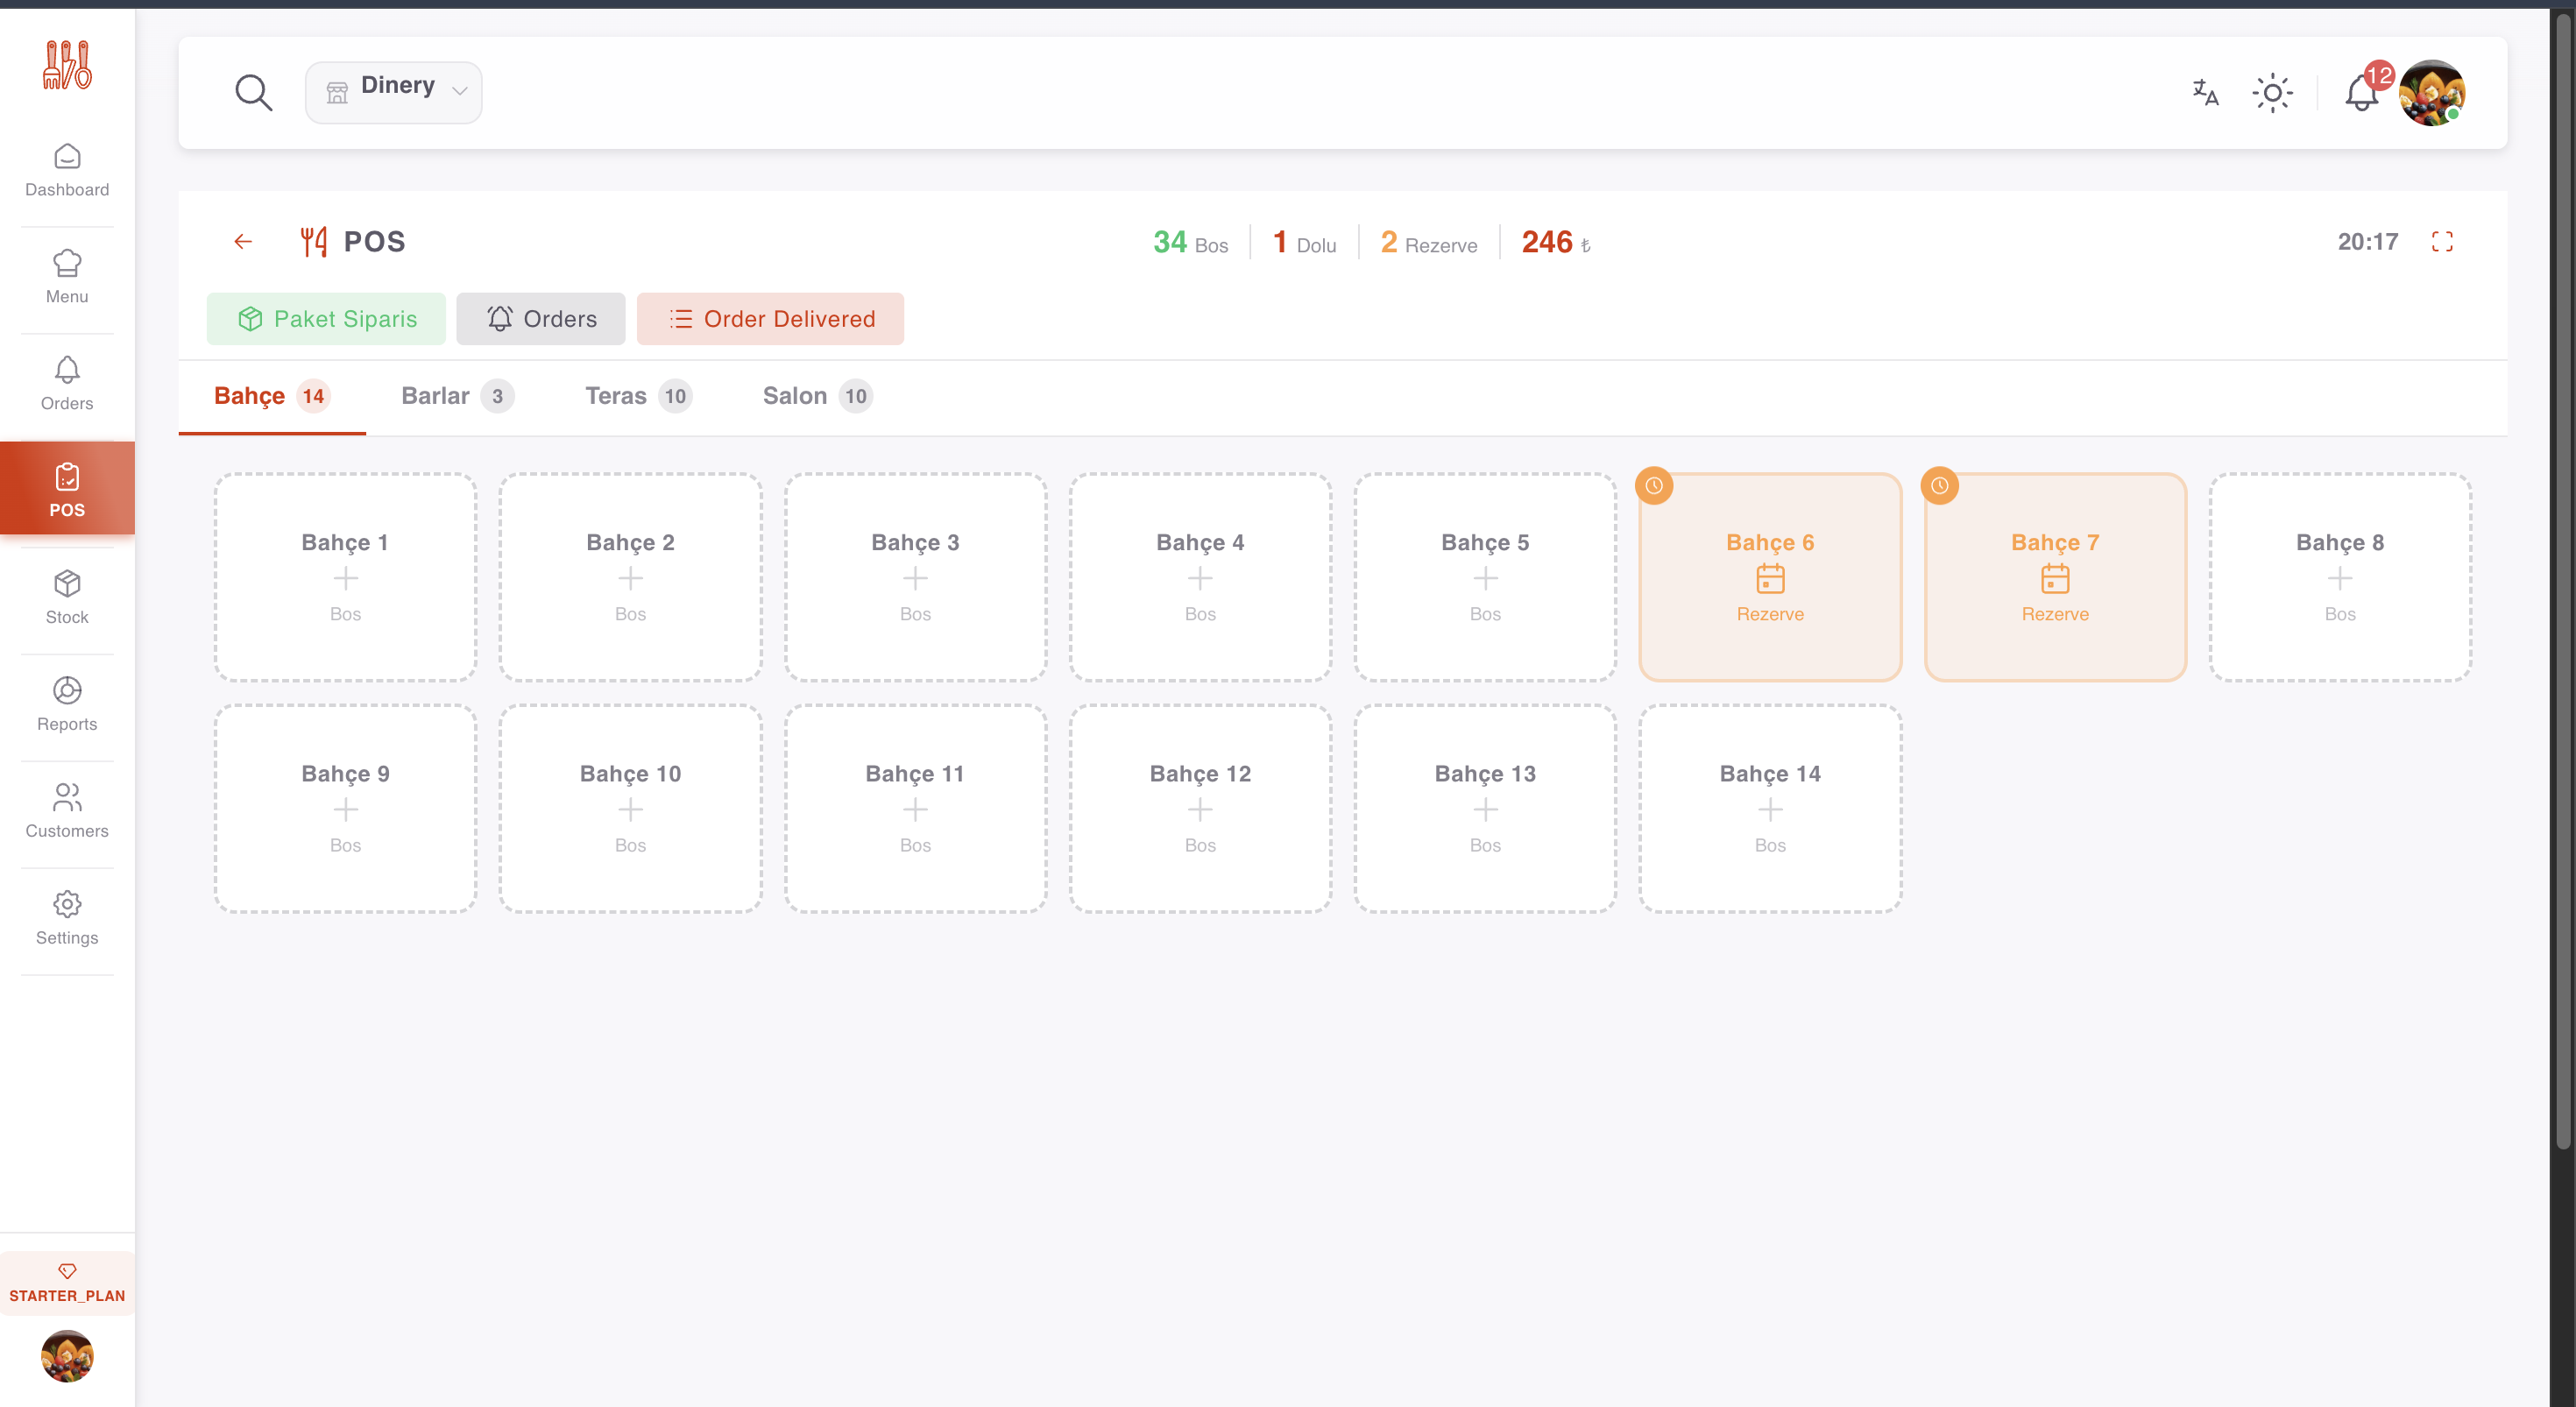Image resolution: width=2576 pixels, height=1407 pixels.
Task: Click the Orders button with bell
Action: coord(541,319)
